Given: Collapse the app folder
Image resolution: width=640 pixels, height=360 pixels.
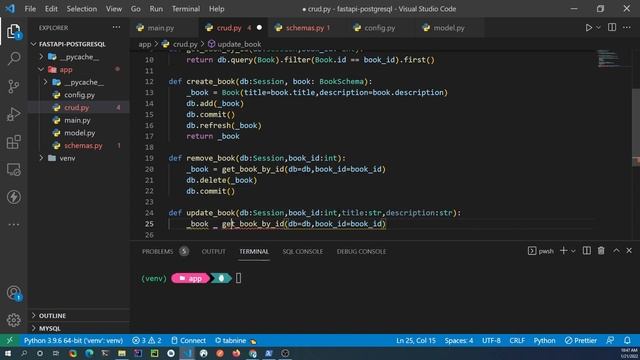Looking at the screenshot, I should click(x=41, y=69).
